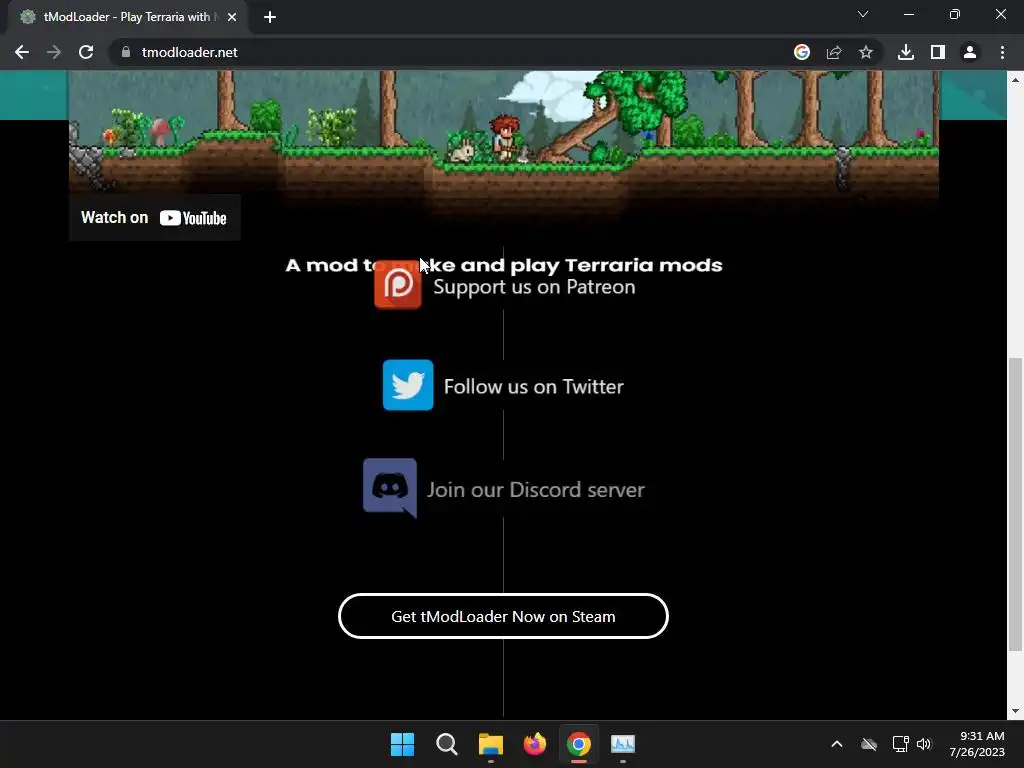Click Watch on YouTube overlay
This screenshot has height=768, width=1024.
coord(155,217)
